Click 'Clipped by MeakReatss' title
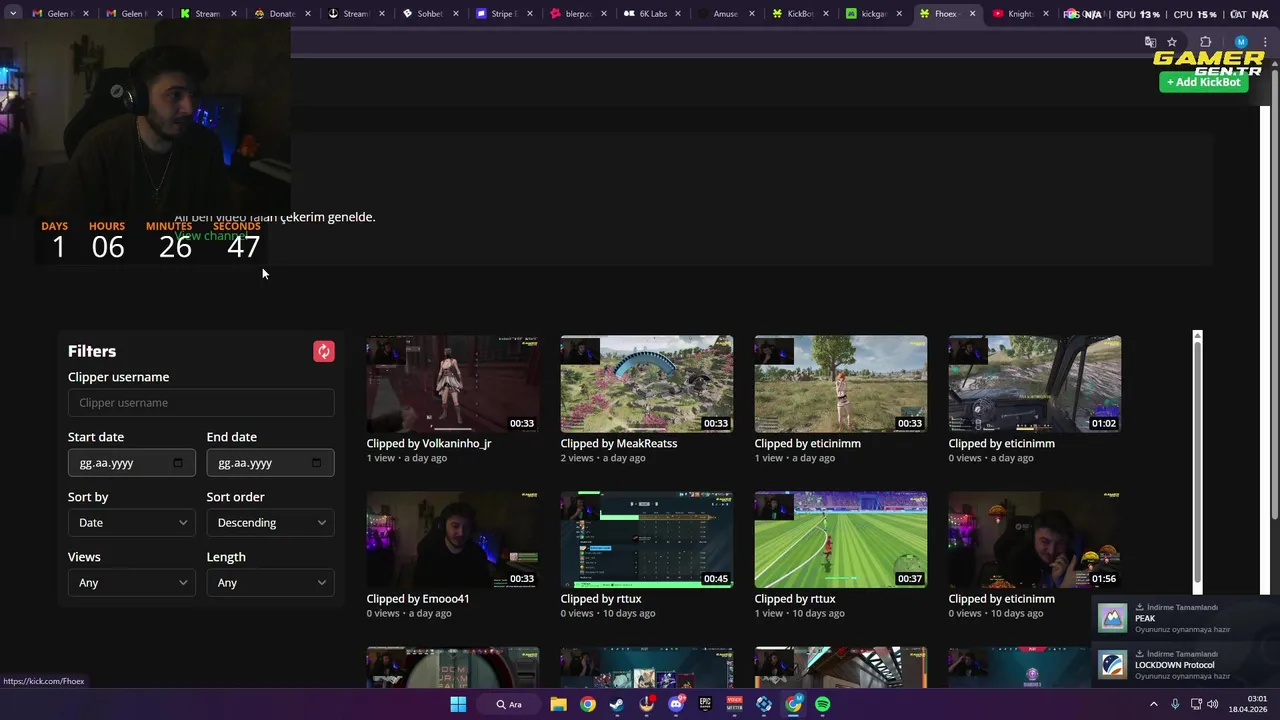1280x720 pixels. [619, 443]
